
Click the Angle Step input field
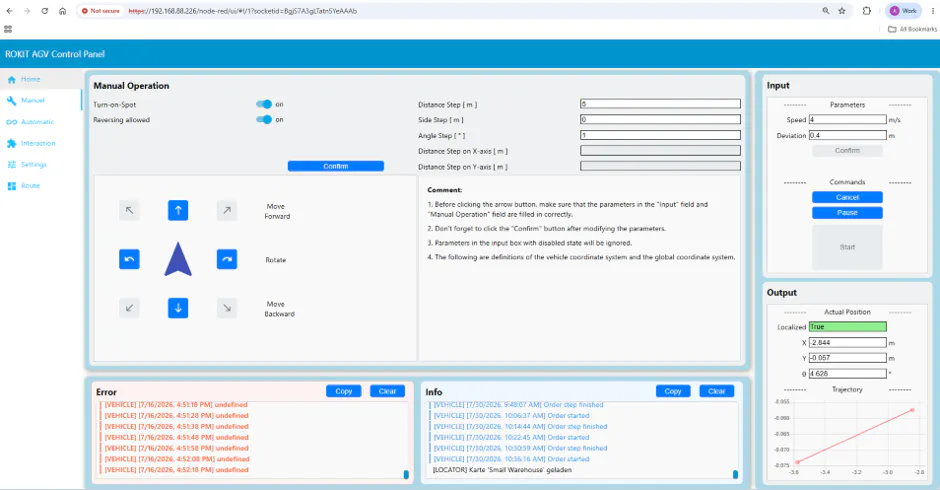coord(660,135)
